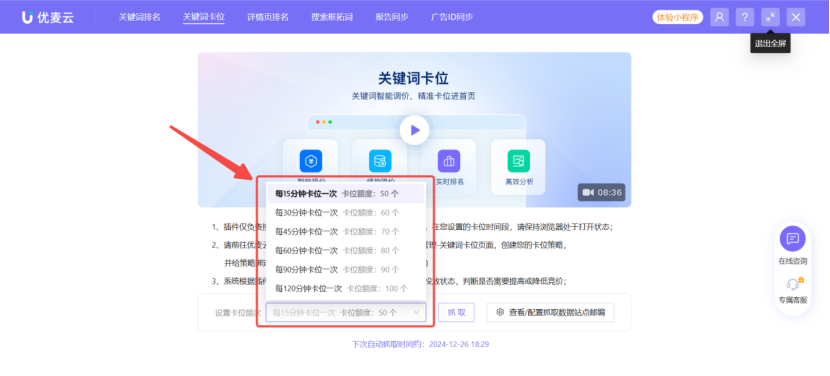
Task: Click the cyan database feature icon
Action: 380,161
